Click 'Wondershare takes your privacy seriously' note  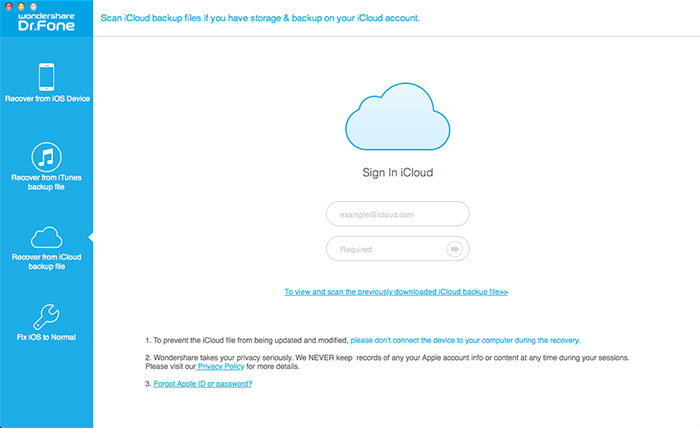click(x=387, y=362)
